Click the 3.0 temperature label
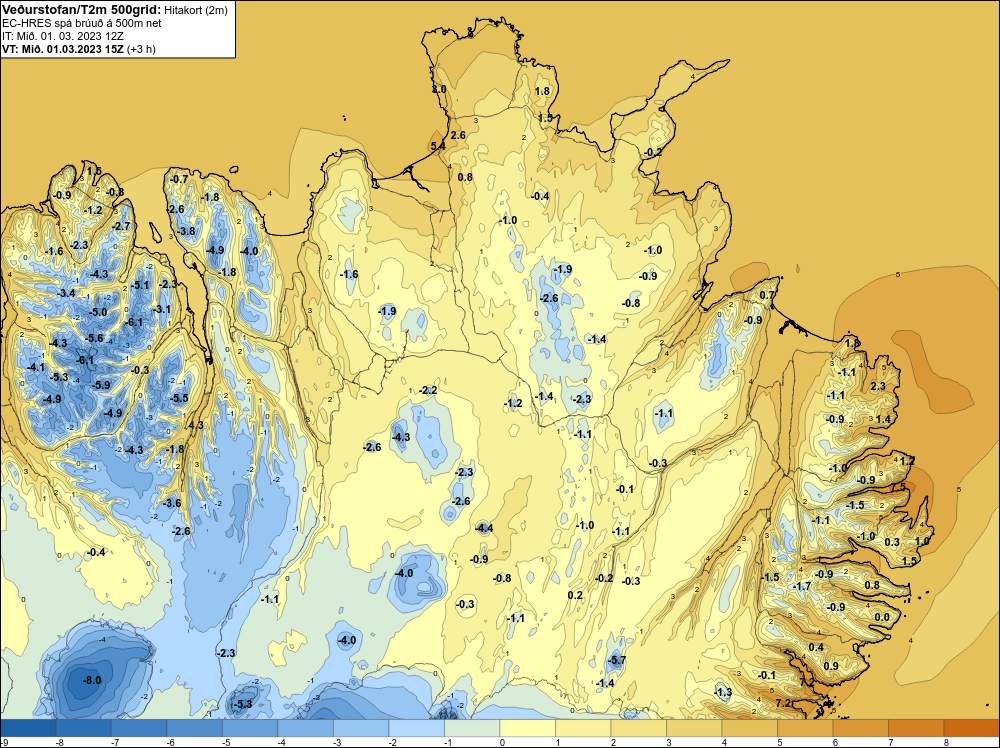This screenshot has width=1000, height=748. 439,89
